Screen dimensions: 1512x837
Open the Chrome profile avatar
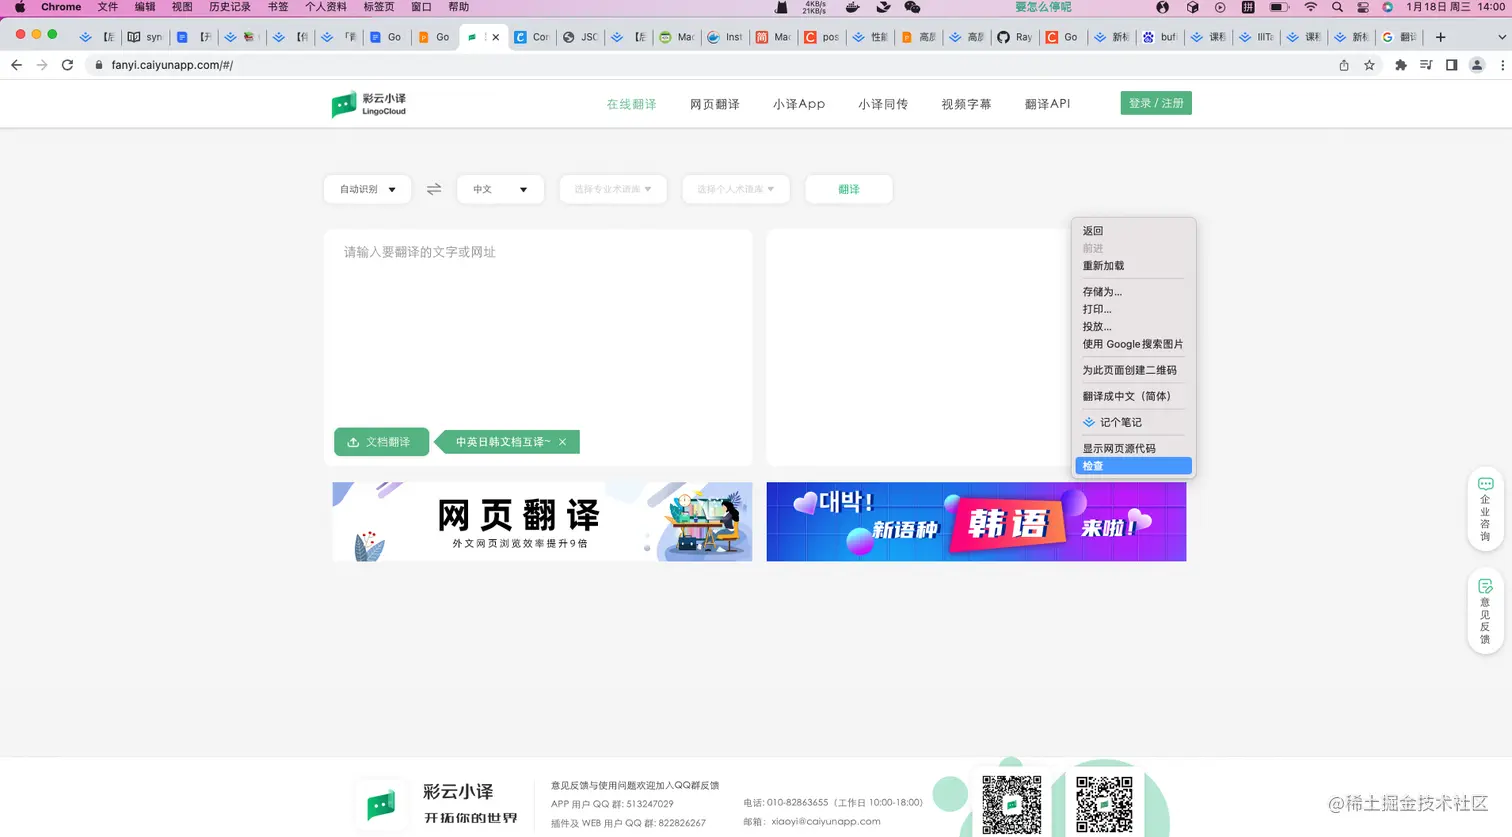point(1477,65)
